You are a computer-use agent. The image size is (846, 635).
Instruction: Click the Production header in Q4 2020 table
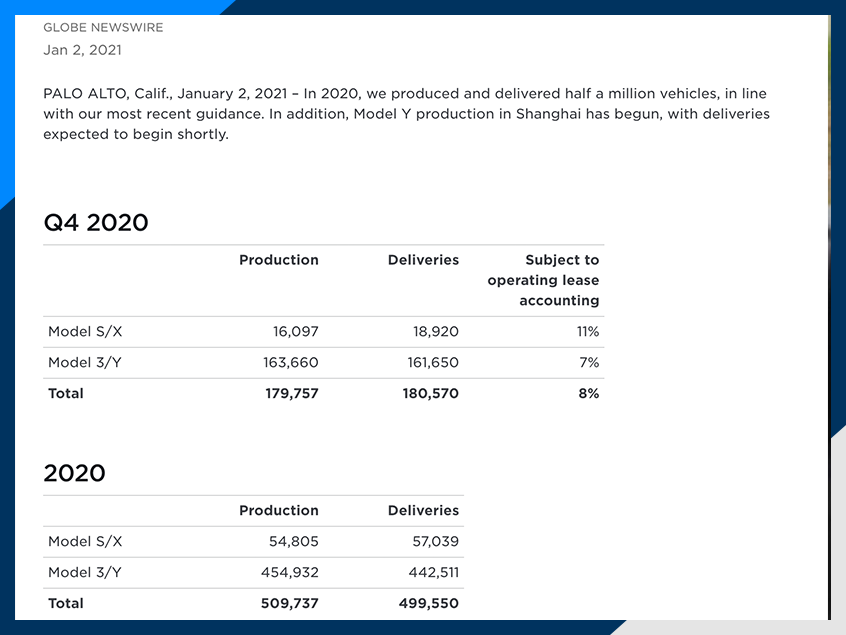(279, 260)
